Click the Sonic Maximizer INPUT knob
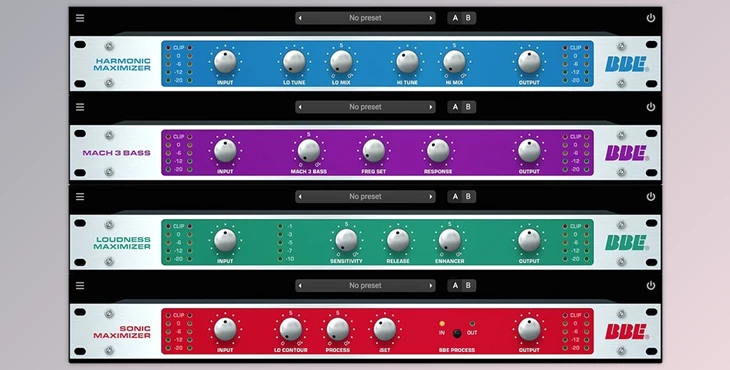The width and height of the screenshot is (730, 370). (225, 330)
